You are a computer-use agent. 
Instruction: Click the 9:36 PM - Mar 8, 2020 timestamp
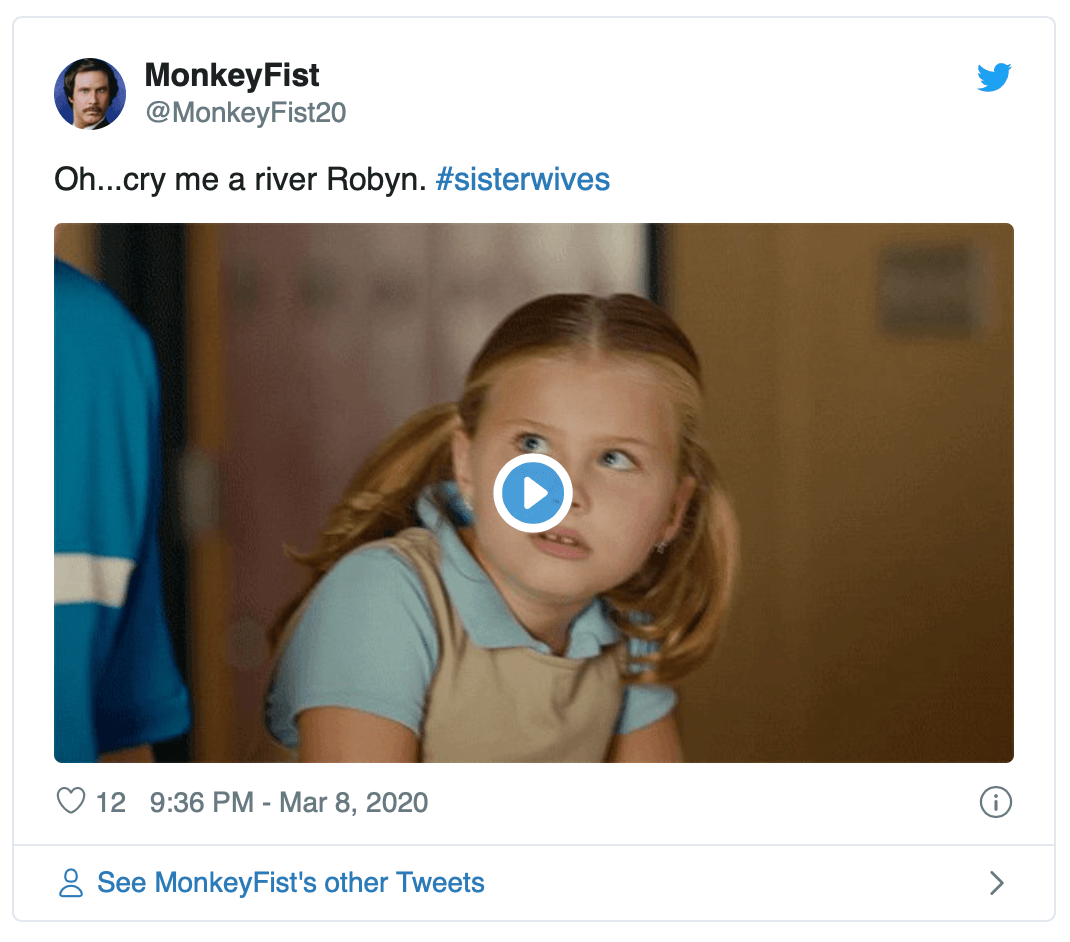point(288,802)
